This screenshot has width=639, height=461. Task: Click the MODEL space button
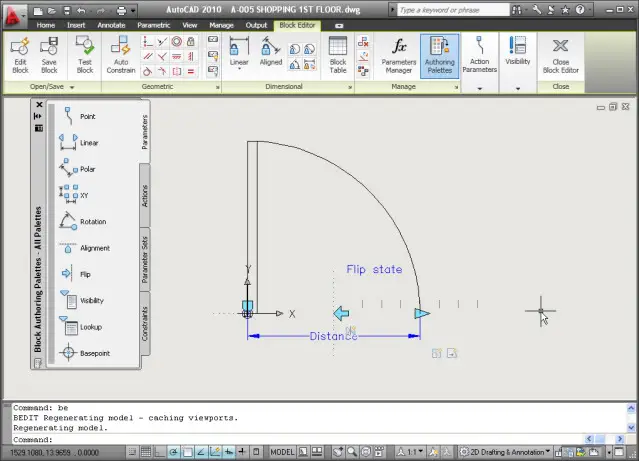282,452
